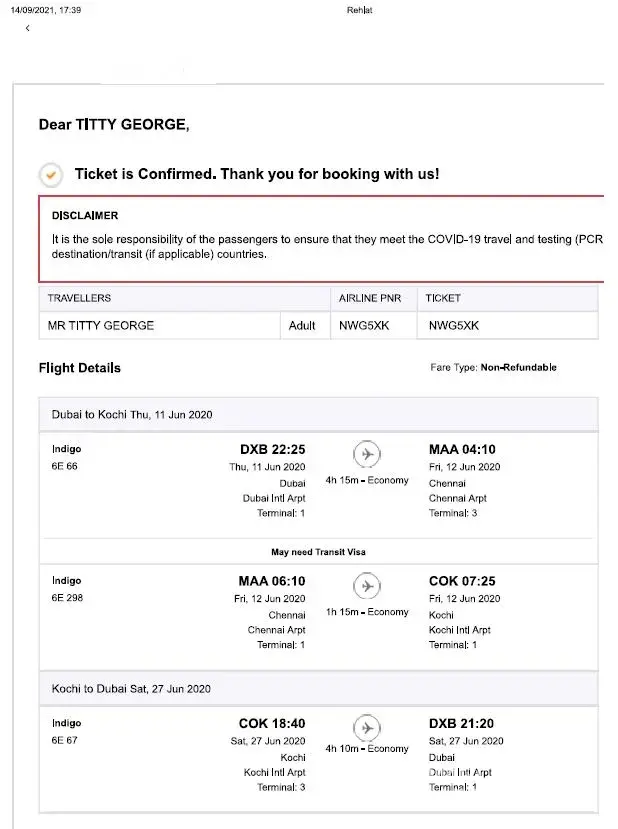618x829 pixels.
Task: Click the Non-Refundable fare type label
Action: [x=518, y=368]
